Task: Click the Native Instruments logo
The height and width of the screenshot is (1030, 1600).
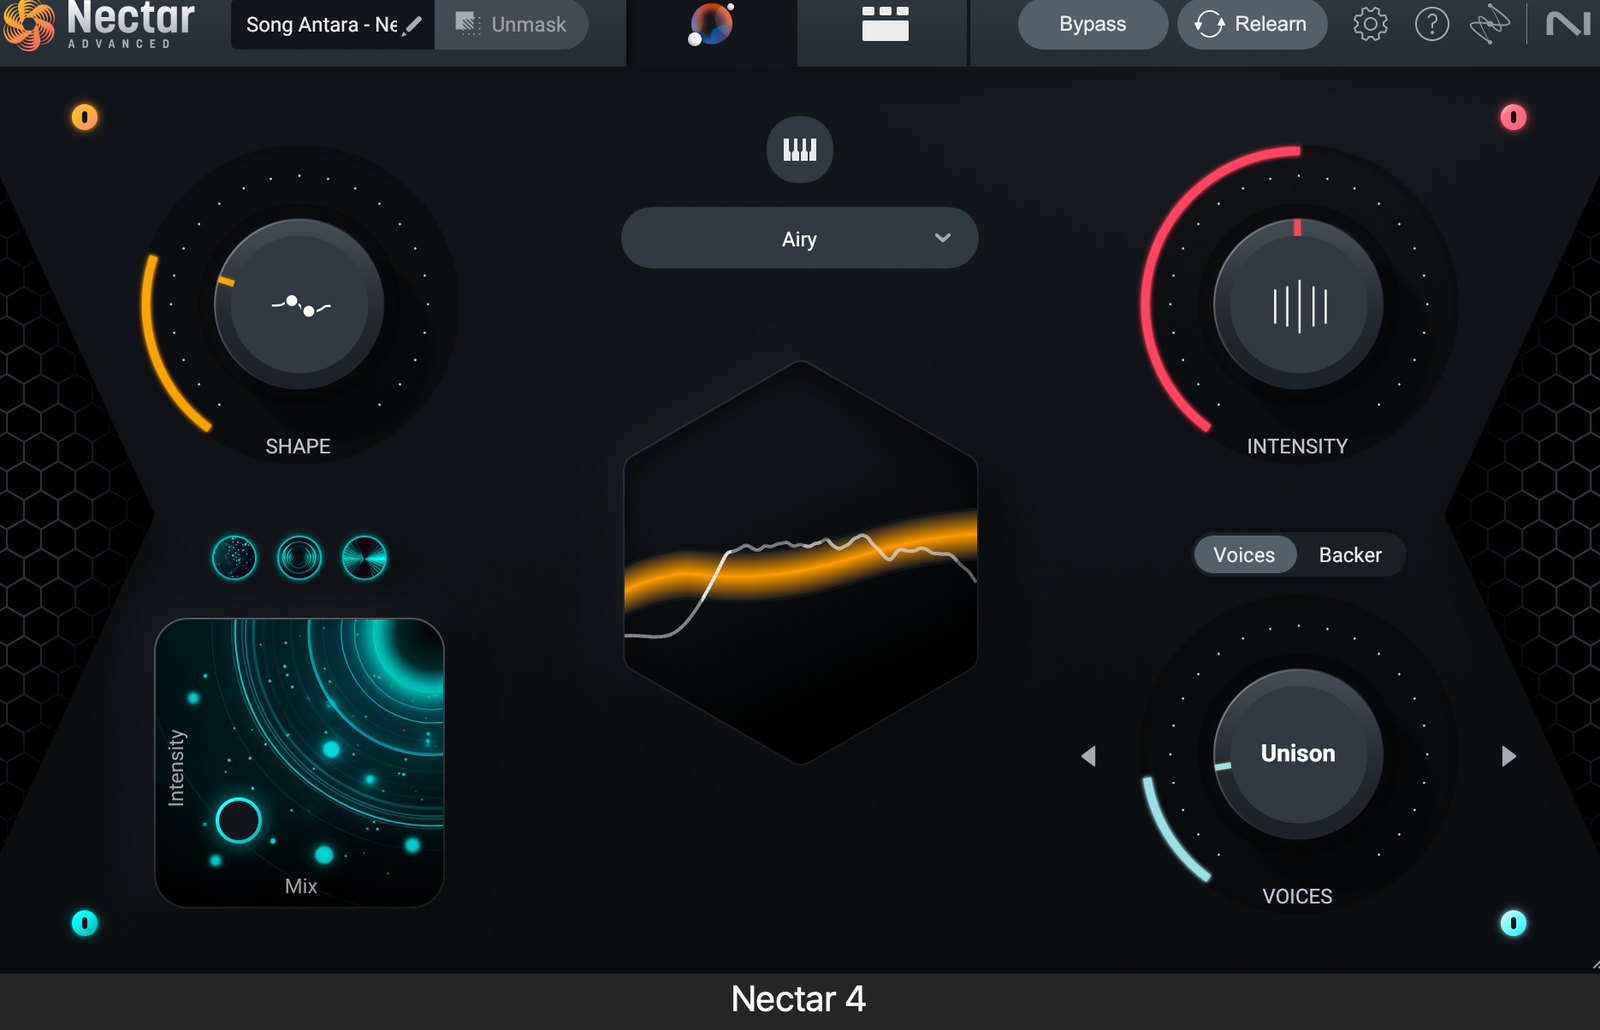Action: [x=1568, y=24]
